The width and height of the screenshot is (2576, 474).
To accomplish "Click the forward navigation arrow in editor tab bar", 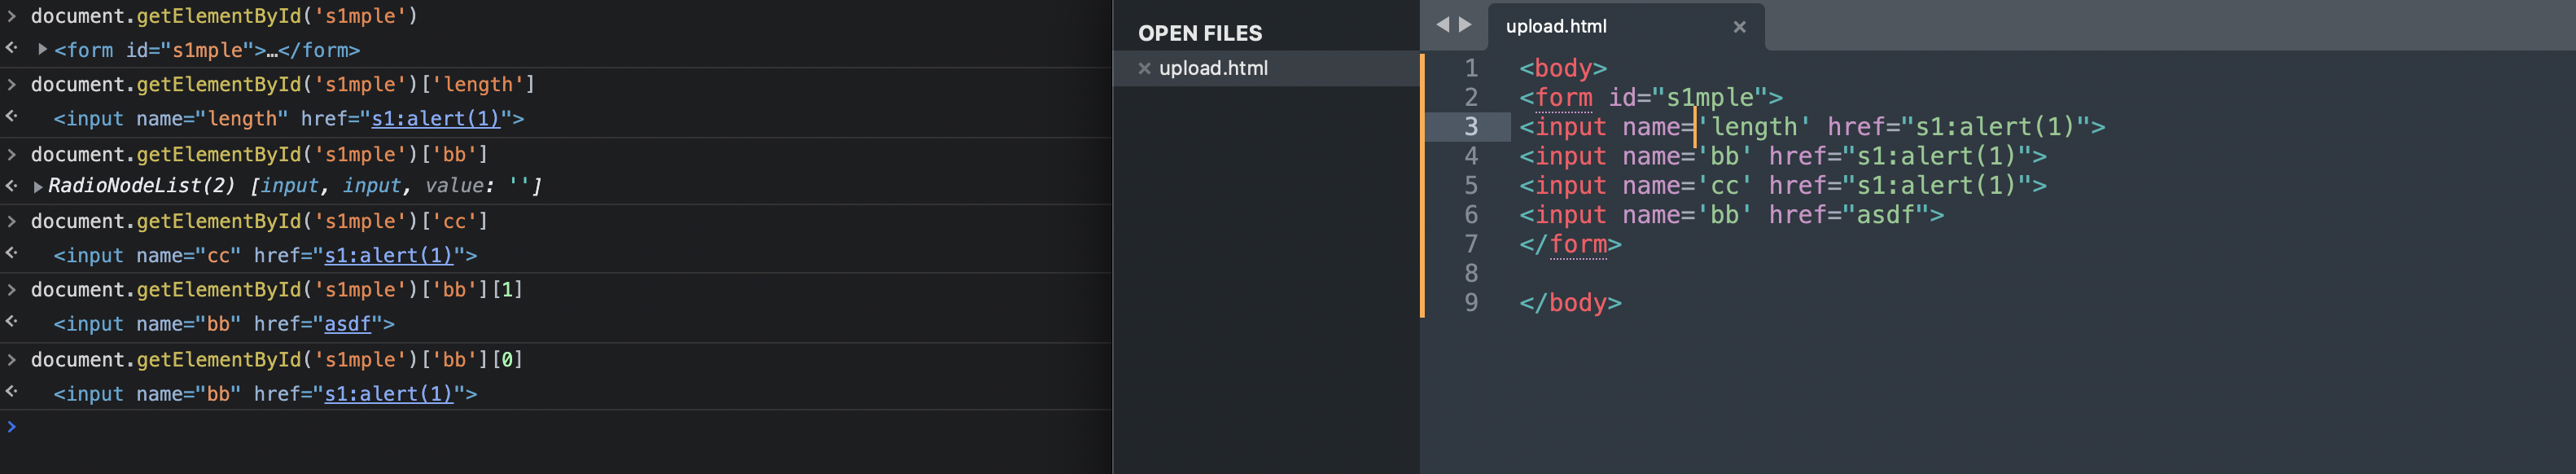I will 1466,25.
